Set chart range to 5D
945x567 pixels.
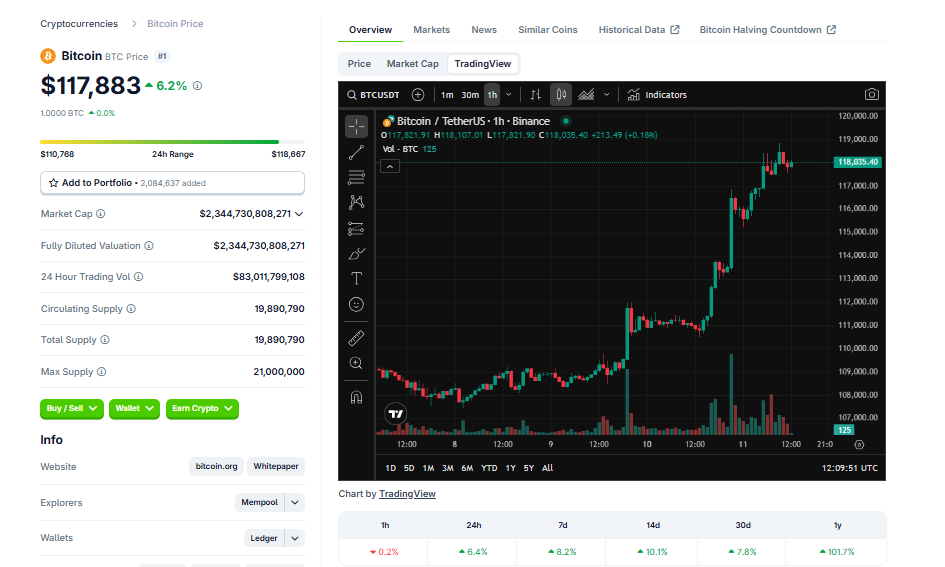pyautogui.click(x=409, y=468)
